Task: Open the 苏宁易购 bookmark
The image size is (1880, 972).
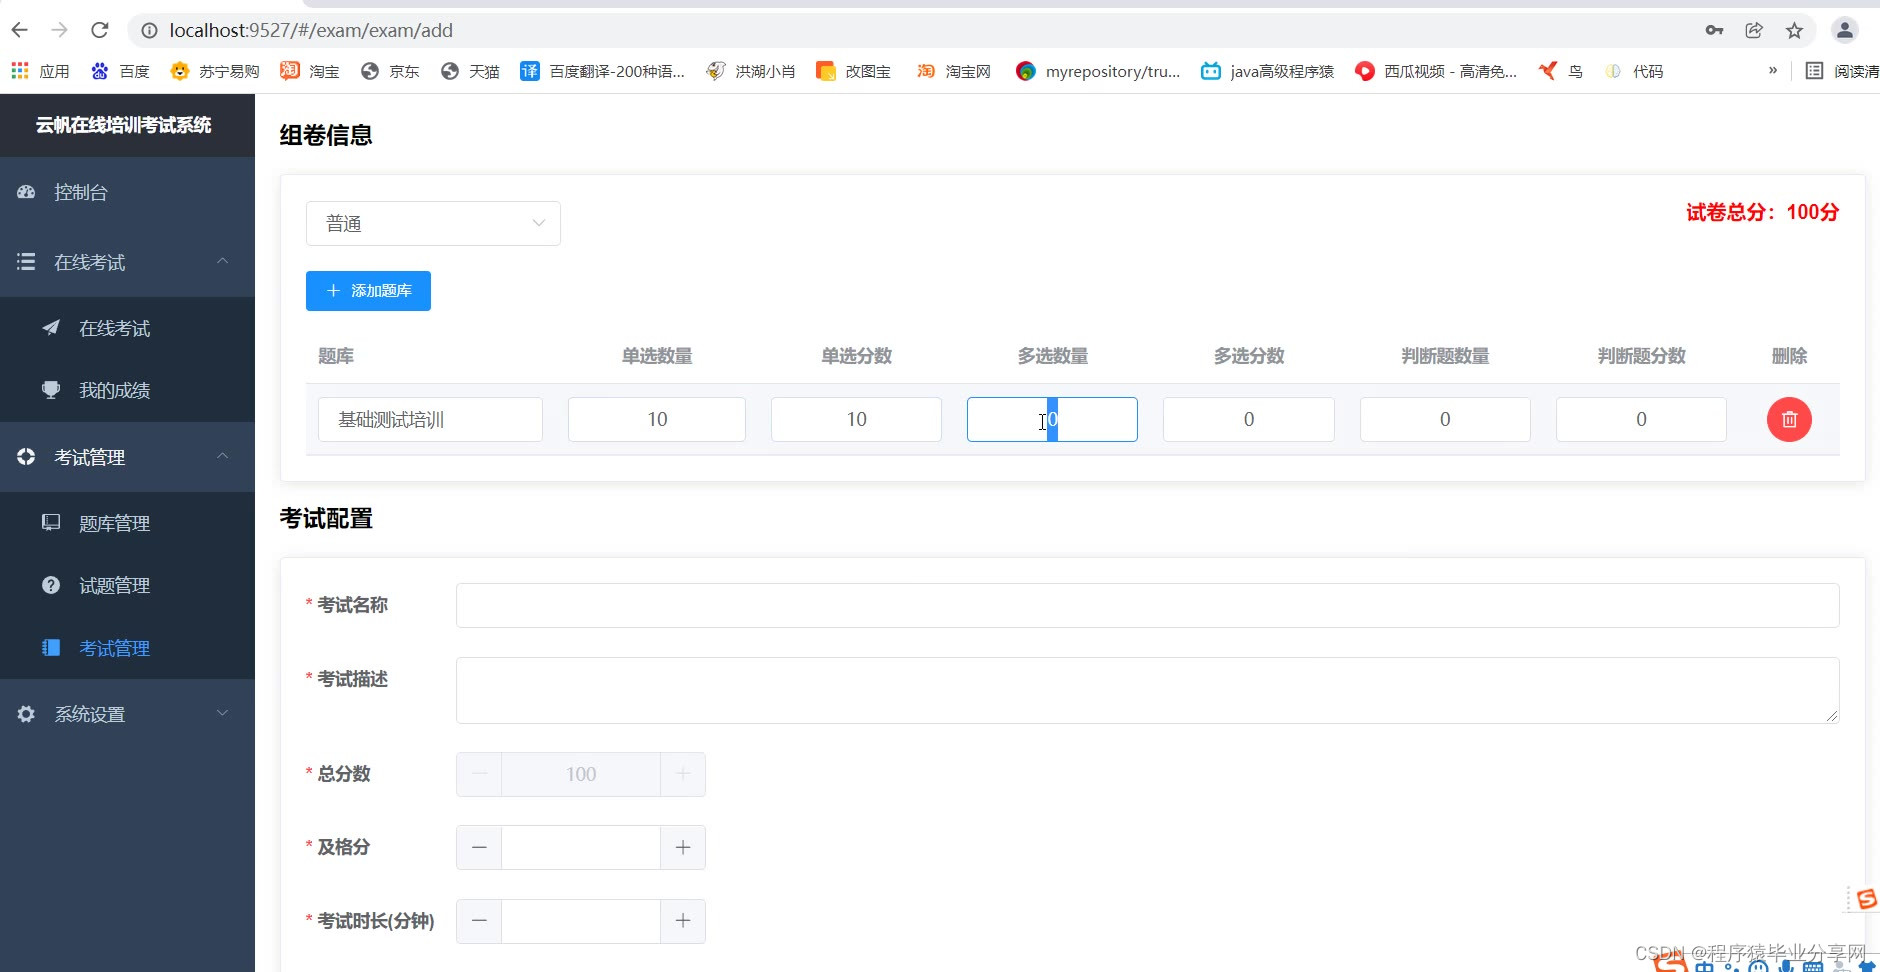Action: click(215, 71)
